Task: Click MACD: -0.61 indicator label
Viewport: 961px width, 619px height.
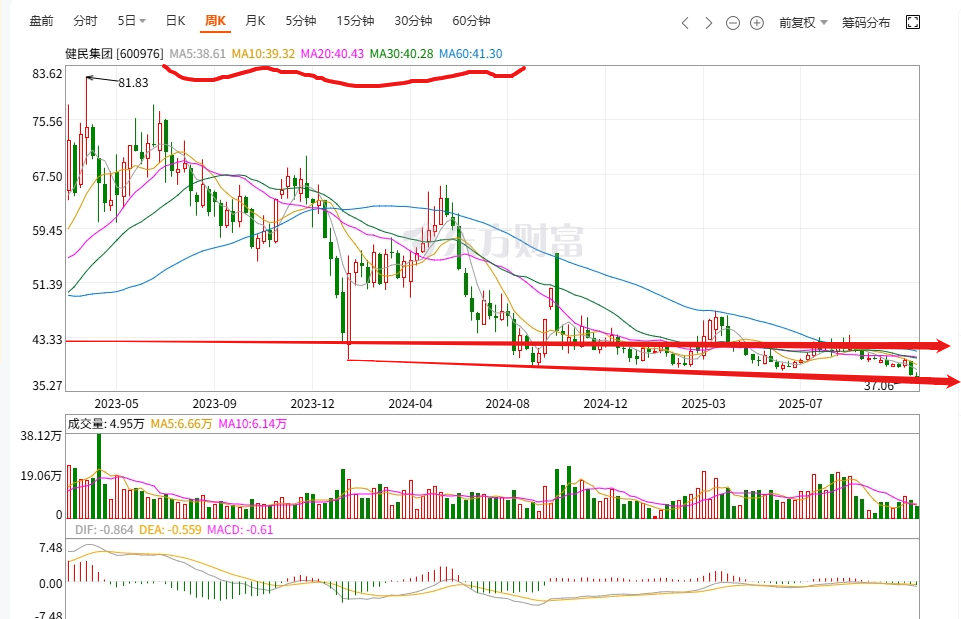Action: coord(240,530)
